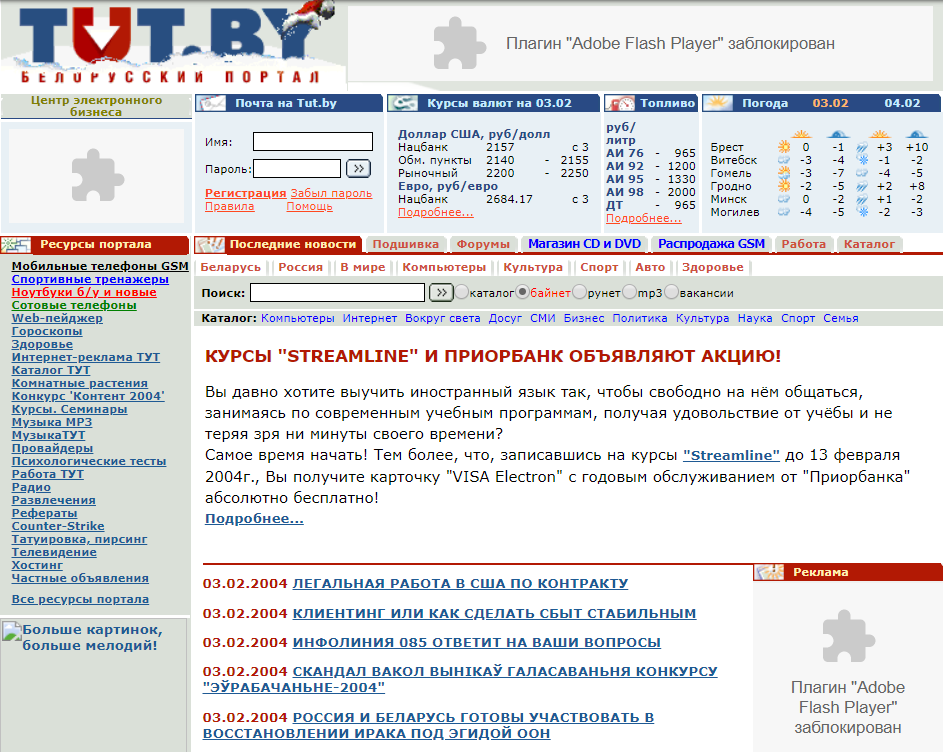Open the Эўрабачаньне-2004 scandal headline
This screenshot has width=943, height=752.
[460, 679]
